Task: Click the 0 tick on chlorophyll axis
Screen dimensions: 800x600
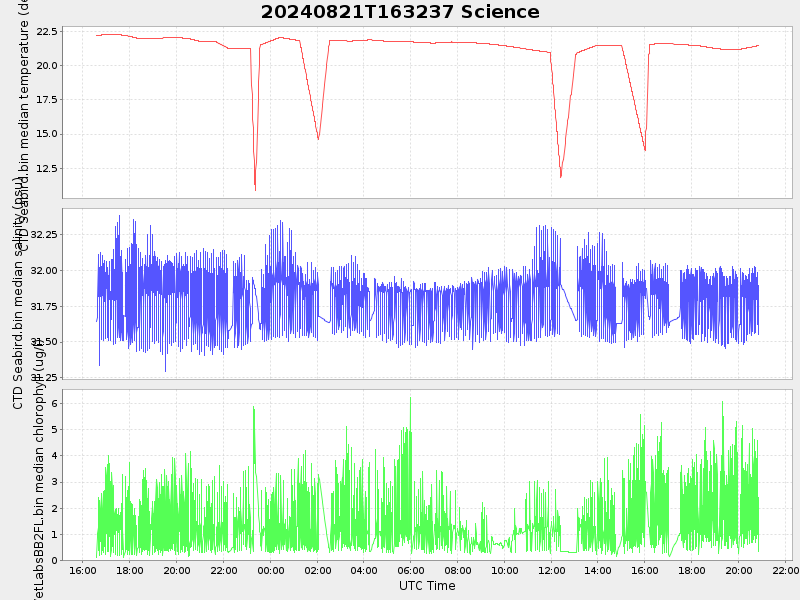Action: click(x=55, y=561)
